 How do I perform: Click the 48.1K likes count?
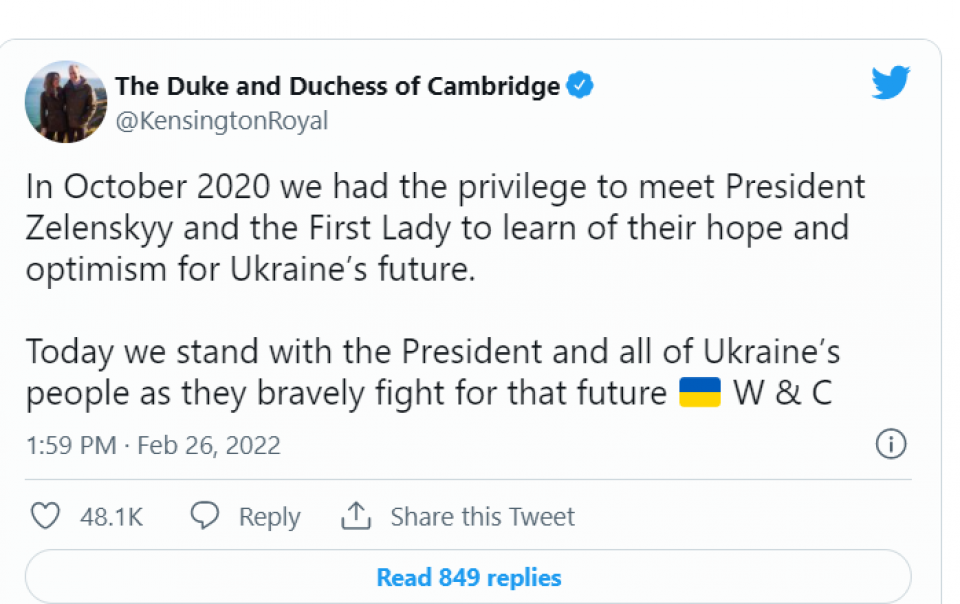(111, 517)
